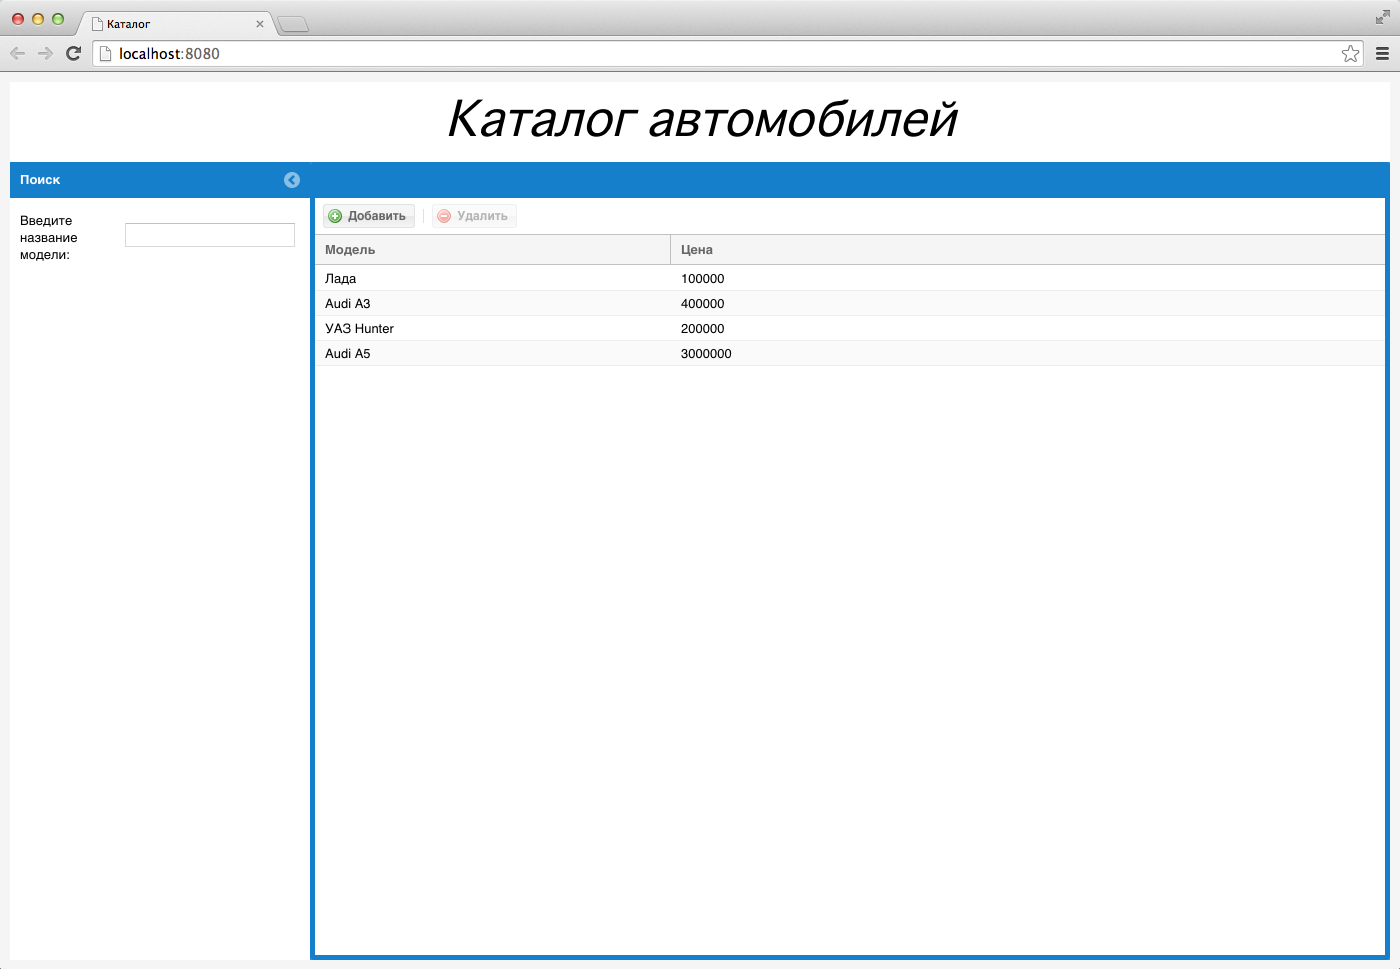Click the Добавить button
Viewport: 1400px width, 969px height.
pos(368,216)
